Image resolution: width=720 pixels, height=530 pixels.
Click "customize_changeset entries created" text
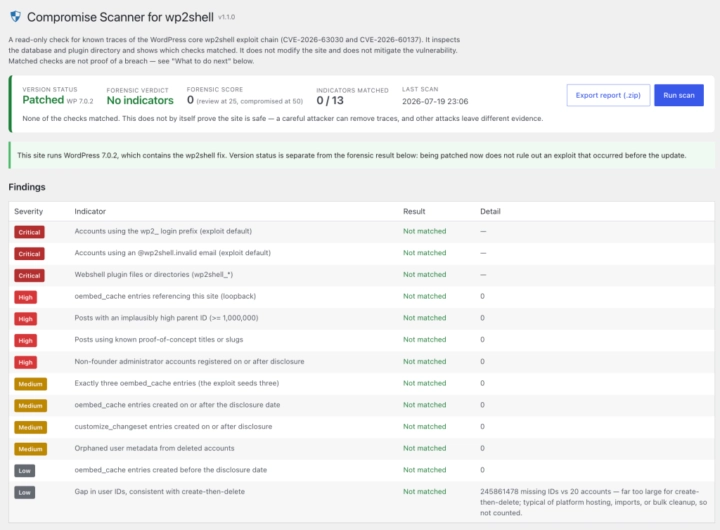pyautogui.click(x=173, y=426)
